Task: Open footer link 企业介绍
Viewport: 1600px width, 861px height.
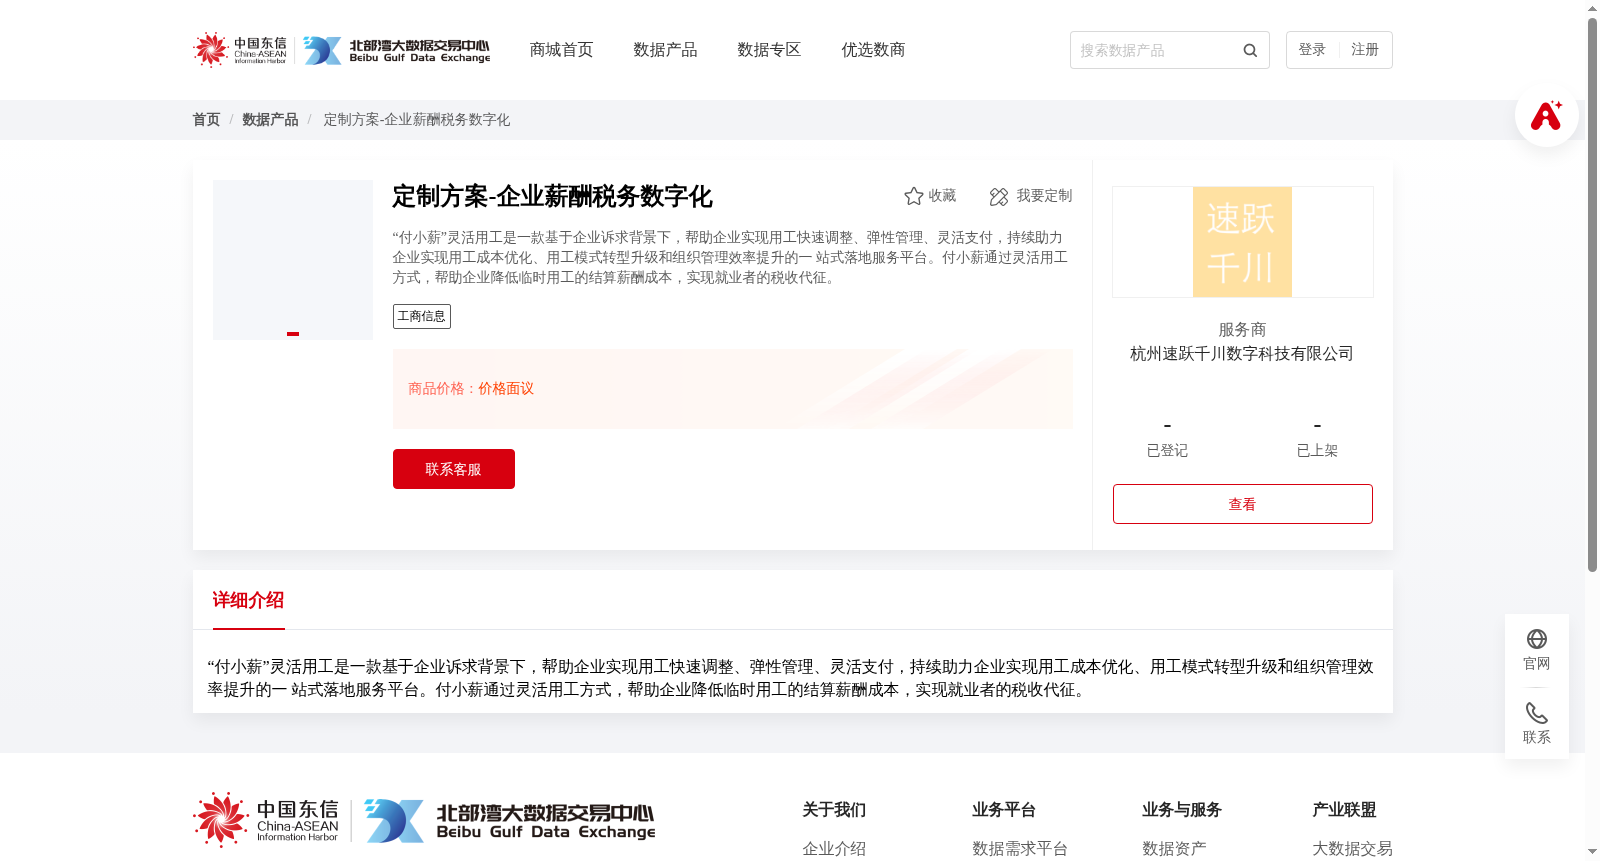Action: [834, 849]
